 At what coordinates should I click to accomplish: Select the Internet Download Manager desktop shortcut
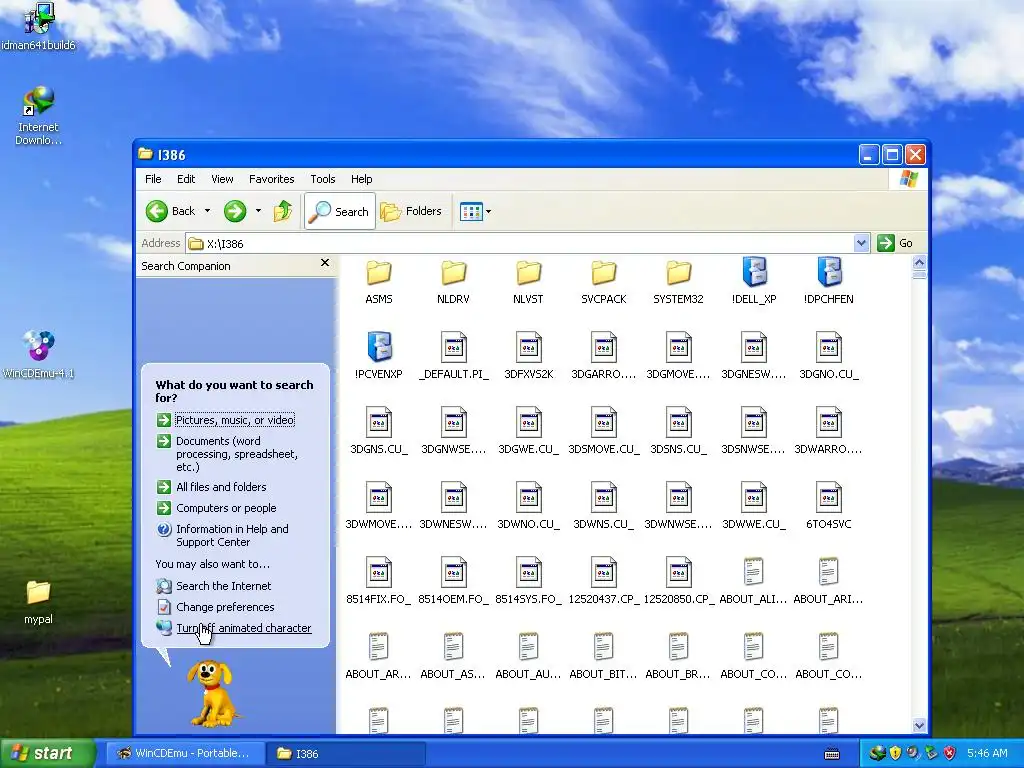38,116
